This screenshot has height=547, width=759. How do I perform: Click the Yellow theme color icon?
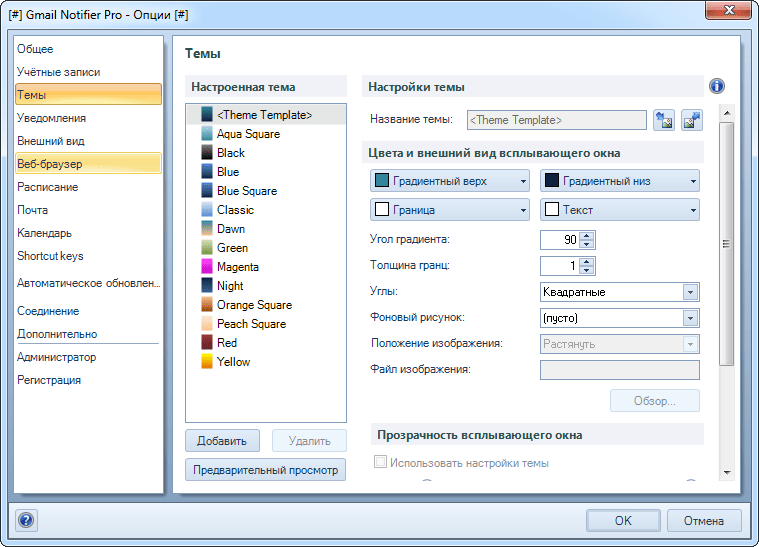click(x=207, y=362)
